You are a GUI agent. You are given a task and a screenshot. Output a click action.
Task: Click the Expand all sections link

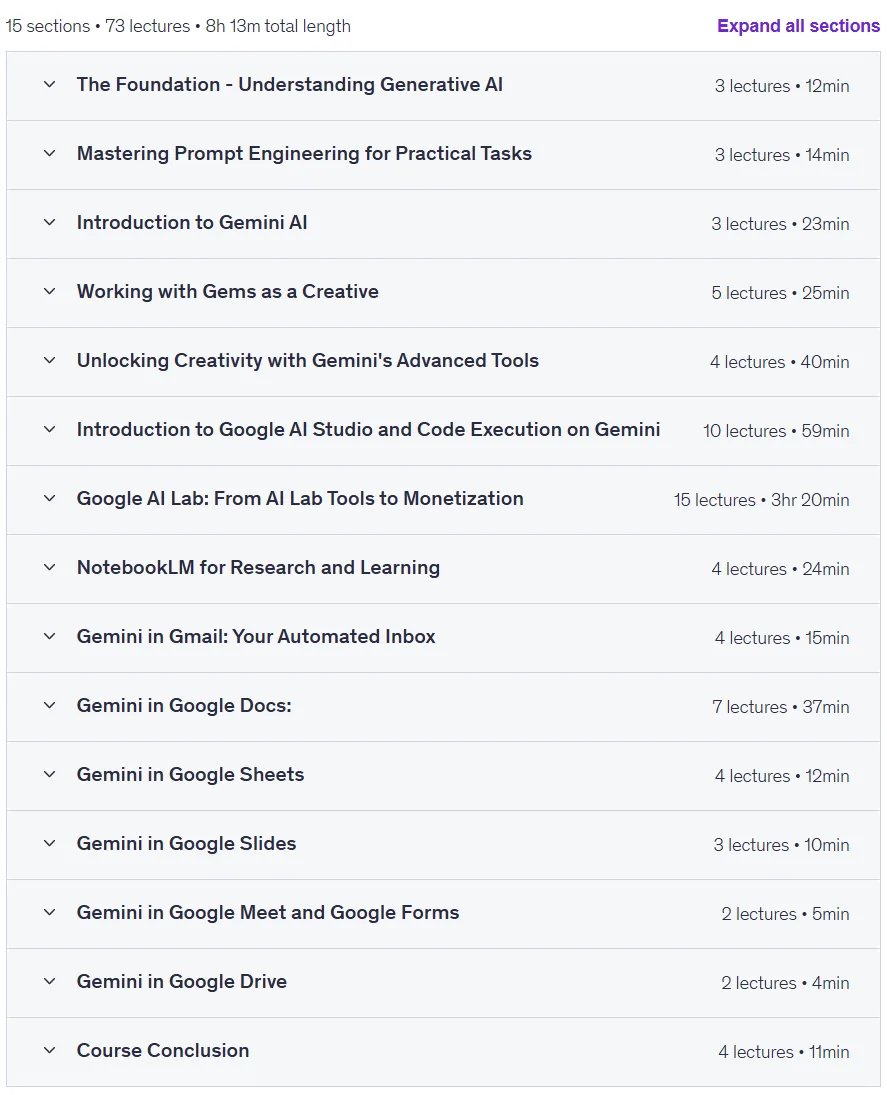click(x=798, y=26)
